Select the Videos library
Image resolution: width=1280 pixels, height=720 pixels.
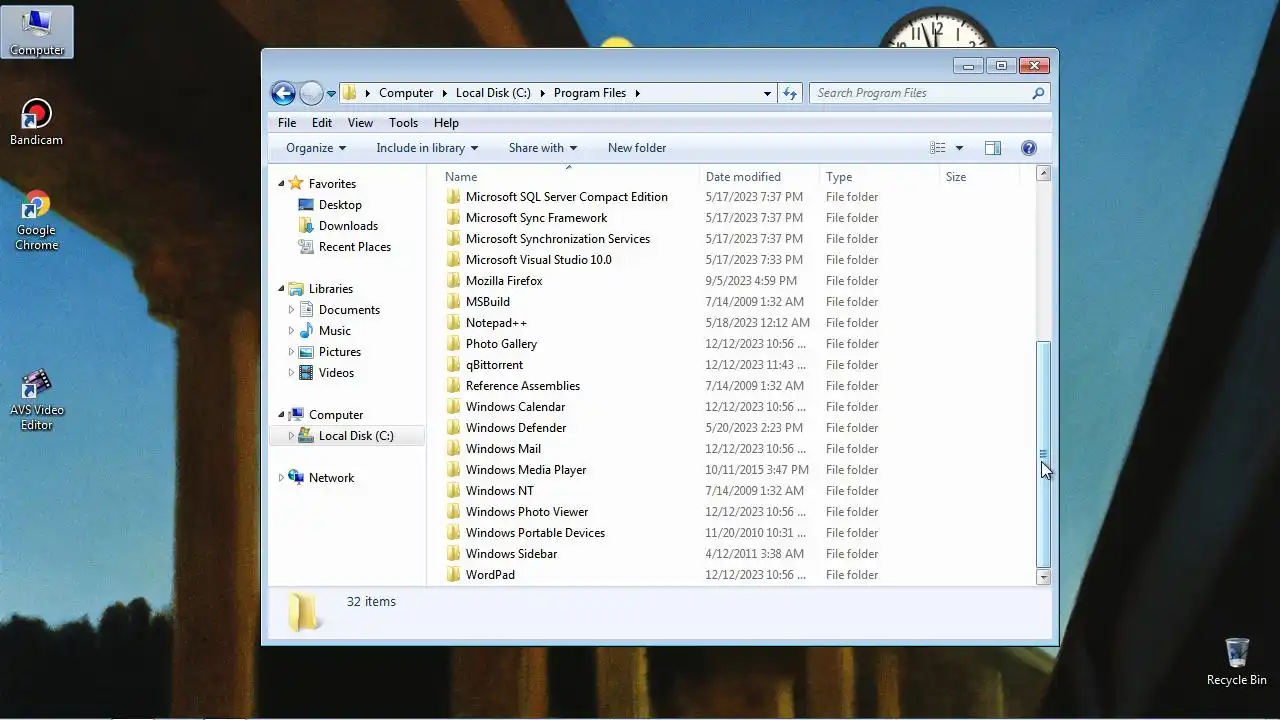click(x=336, y=373)
